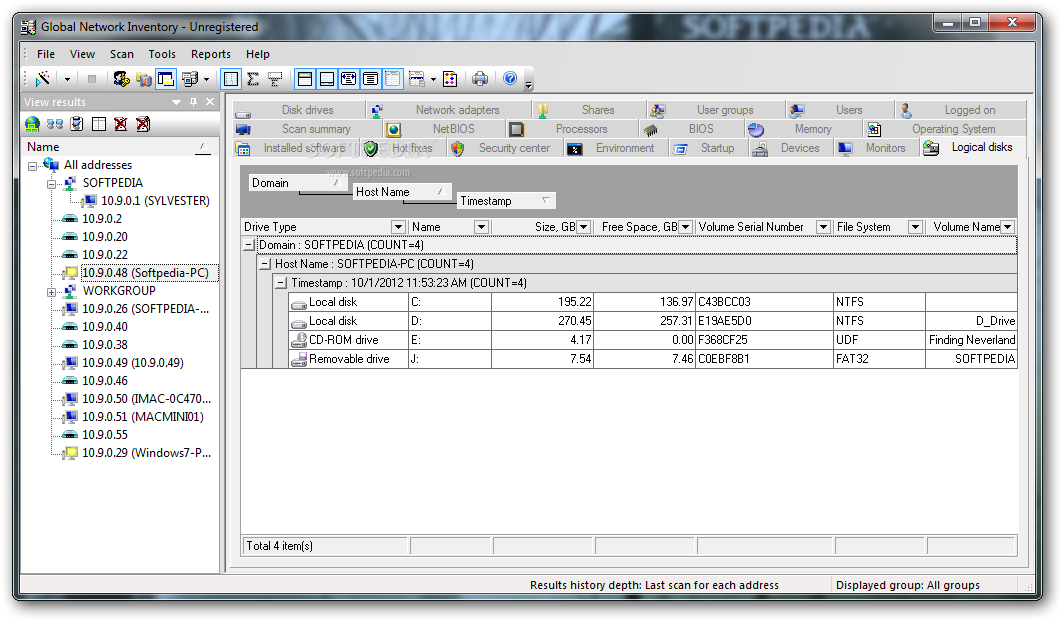Screen dimensions: 1063x621
Task: Close the View results panel
Action: pyautogui.click(x=210, y=102)
